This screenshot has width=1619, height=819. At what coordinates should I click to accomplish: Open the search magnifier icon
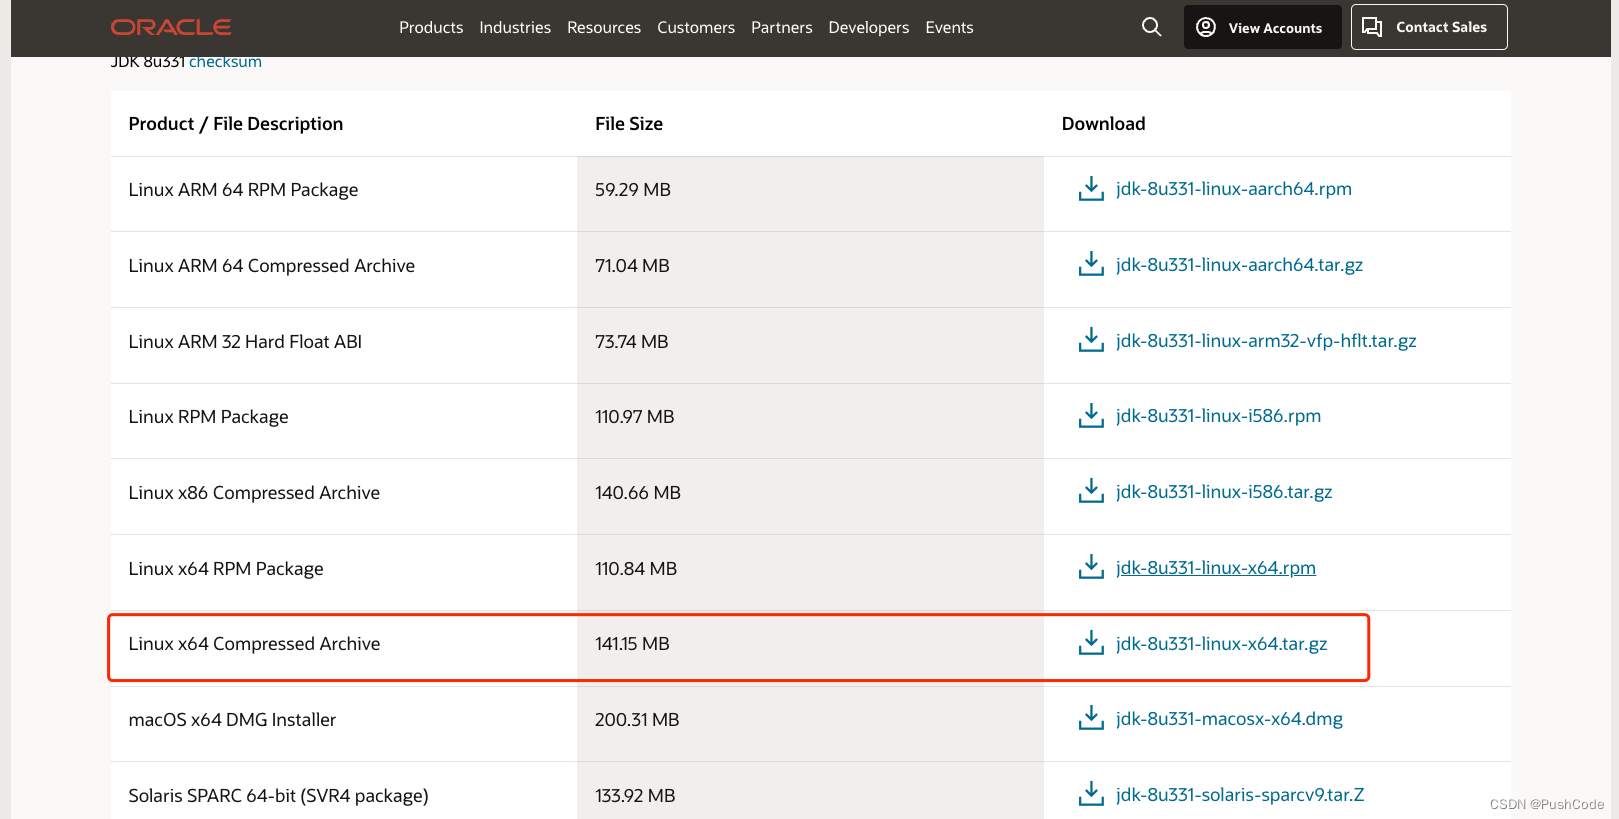[1152, 27]
